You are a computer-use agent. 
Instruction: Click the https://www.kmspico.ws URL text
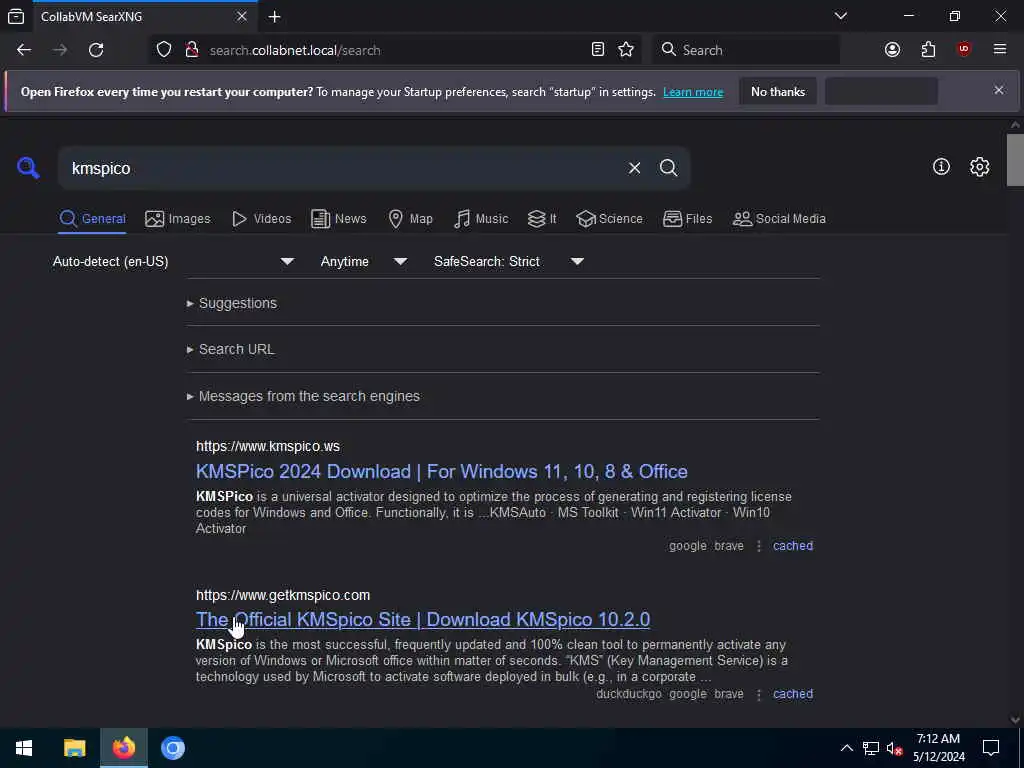[268, 447]
